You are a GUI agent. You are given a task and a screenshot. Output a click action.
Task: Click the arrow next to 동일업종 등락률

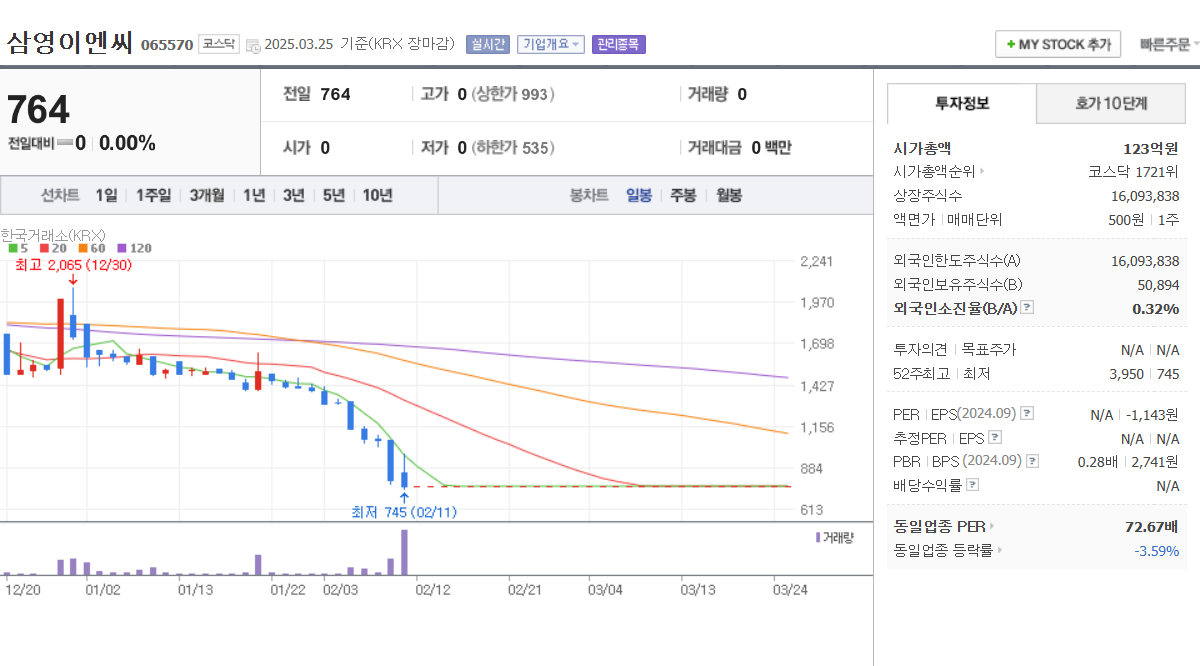pos(999,550)
